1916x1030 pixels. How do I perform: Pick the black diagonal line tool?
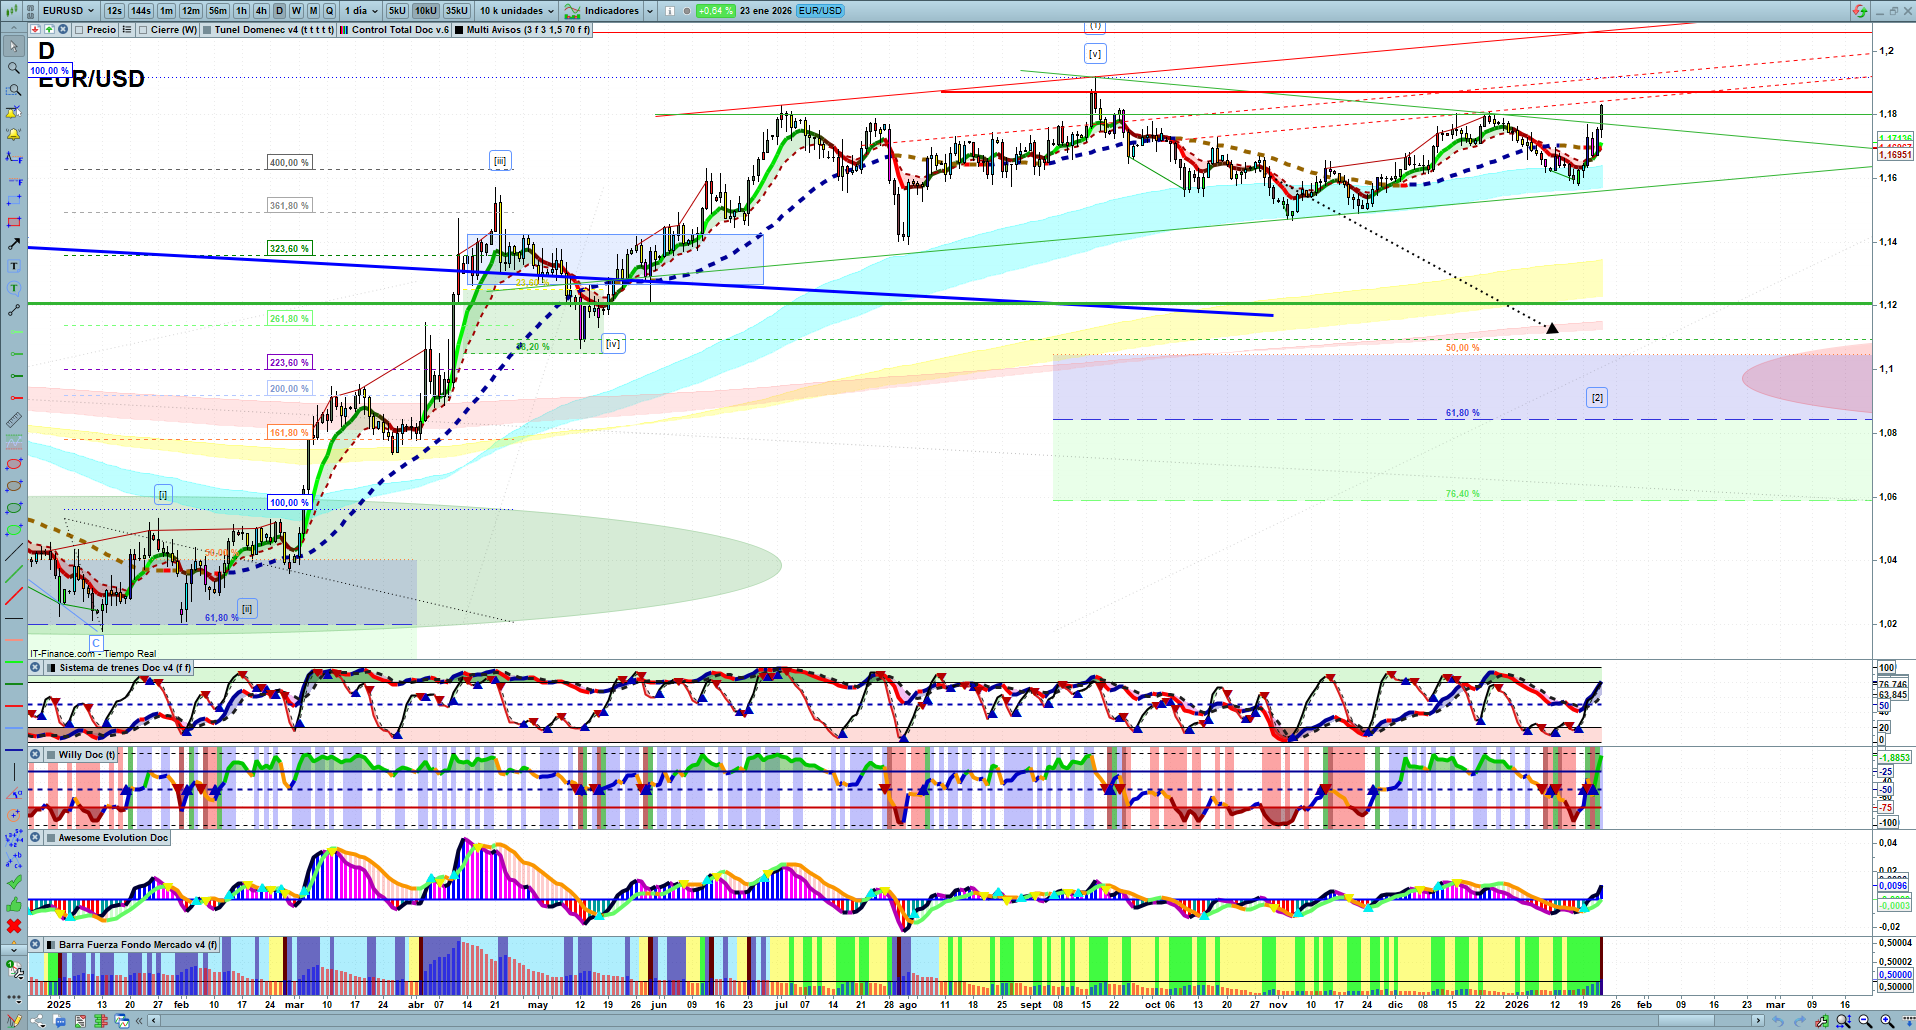click(14, 552)
